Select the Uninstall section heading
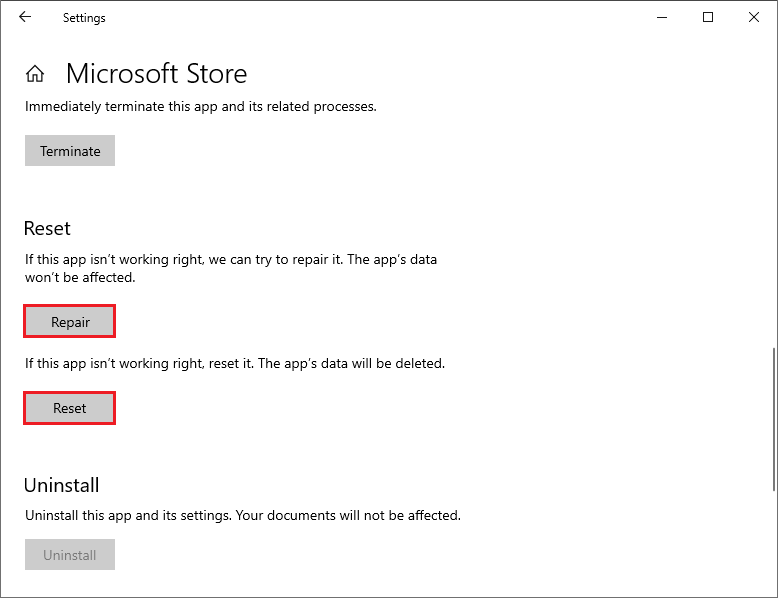Screen dimensions: 778x598 pos(62,485)
